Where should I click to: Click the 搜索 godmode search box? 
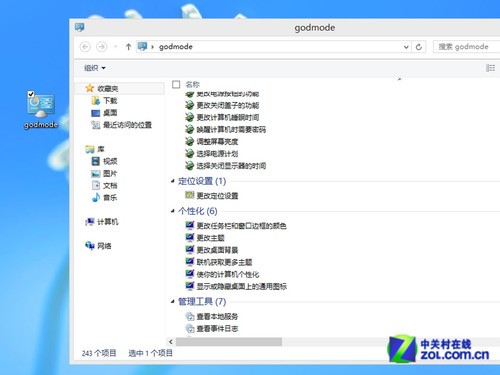pos(467,47)
